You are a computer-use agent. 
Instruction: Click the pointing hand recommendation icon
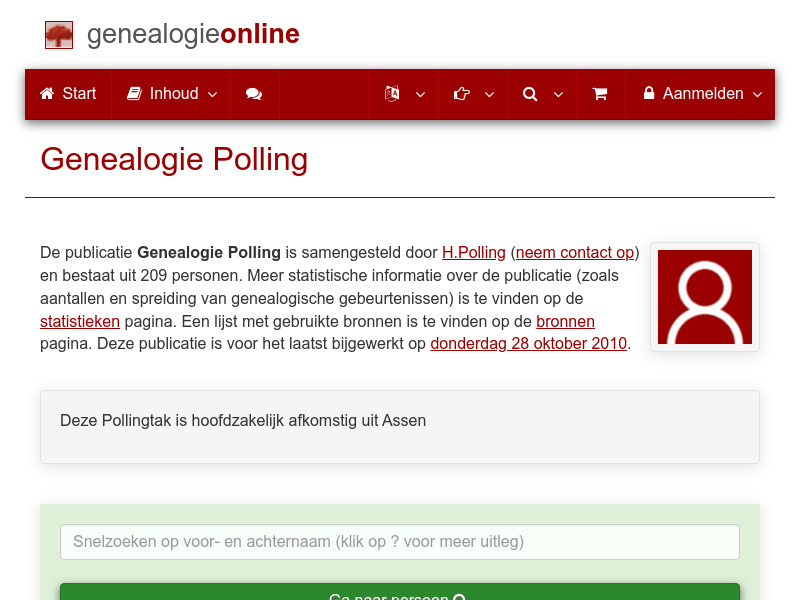point(461,94)
